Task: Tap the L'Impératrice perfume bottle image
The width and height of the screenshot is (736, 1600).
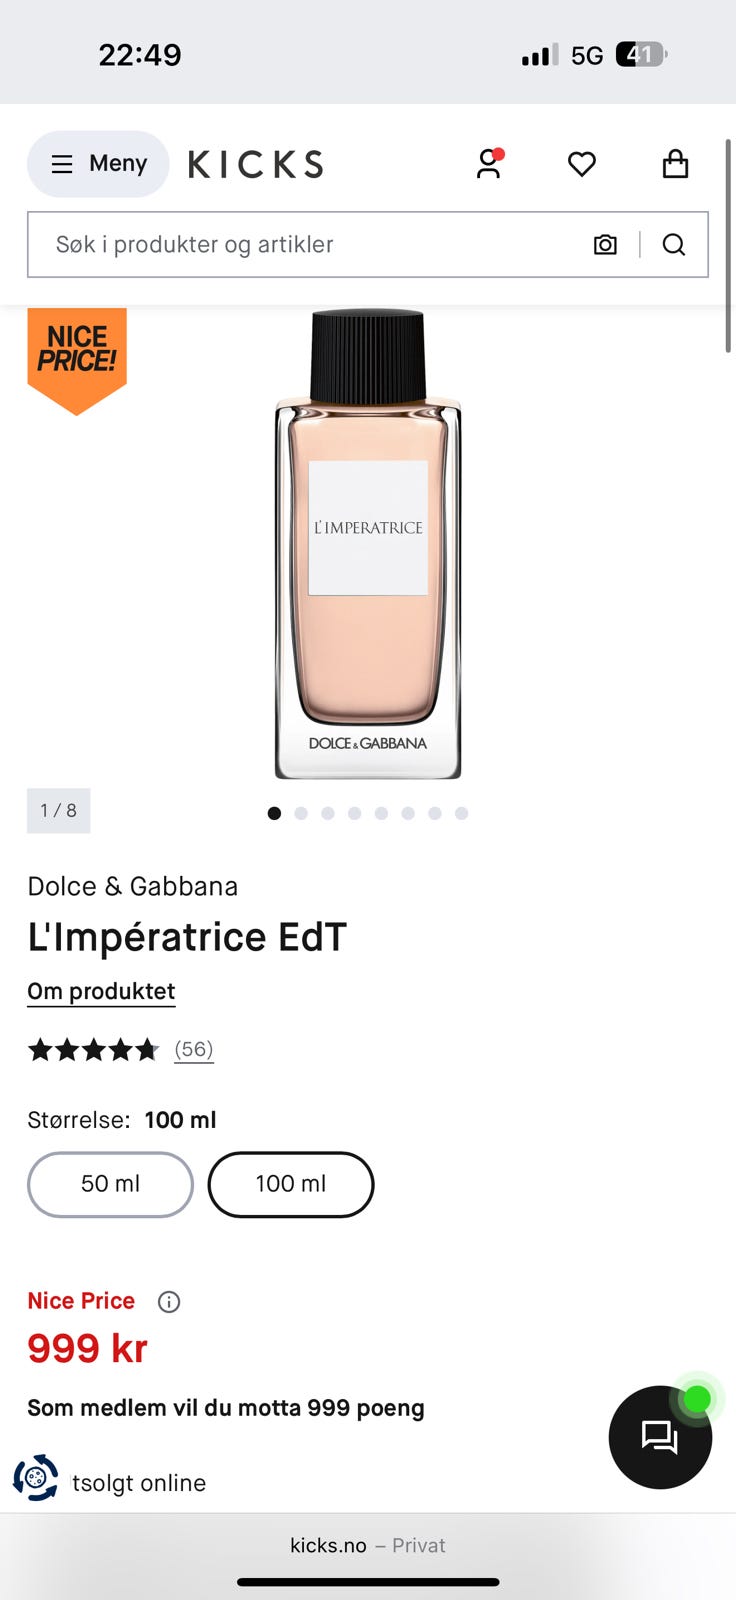Action: pos(368,544)
